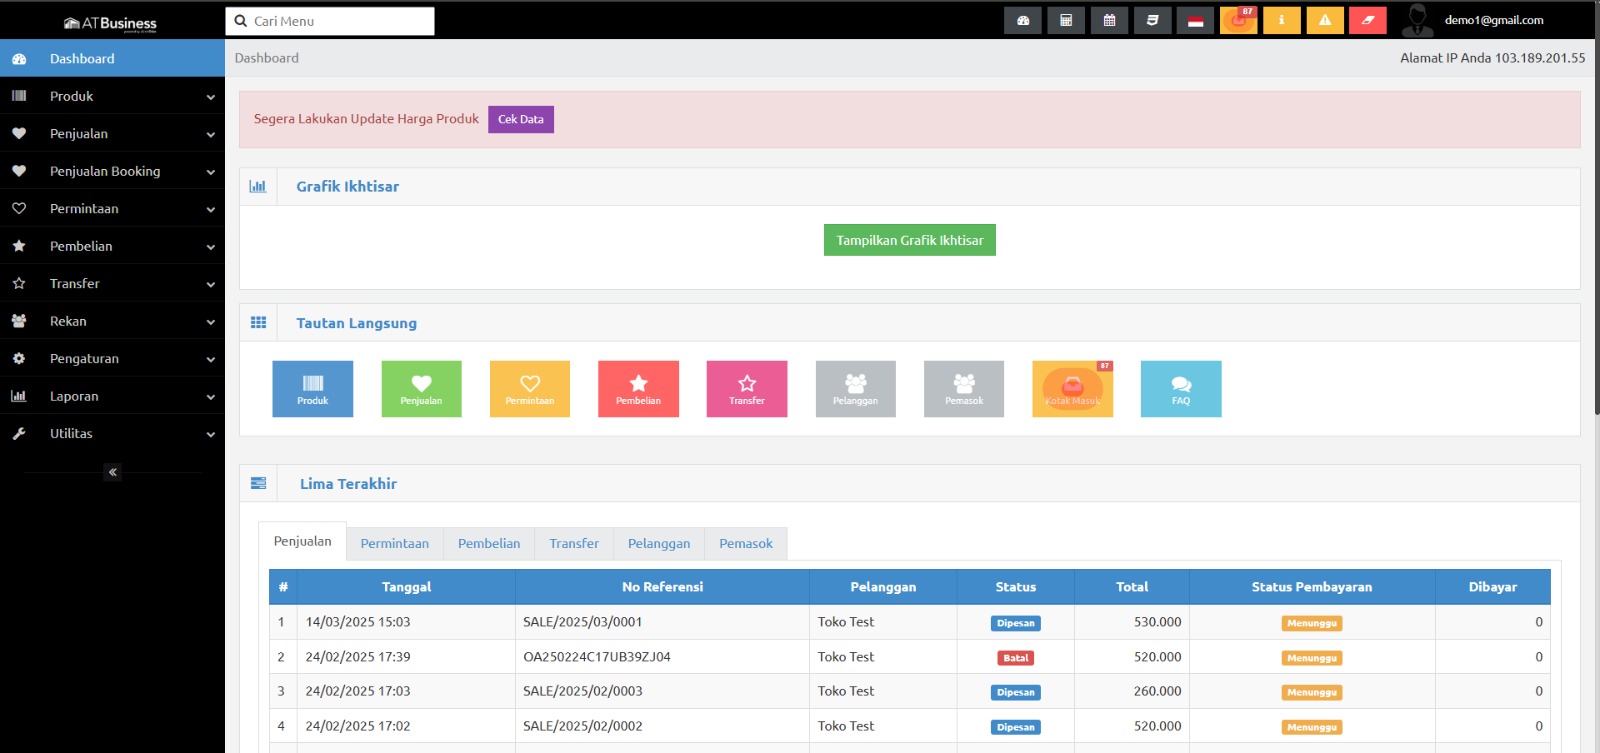Click reference OA250224C17UB39ZJ04
This screenshot has height=753, width=1600.
point(597,657)
